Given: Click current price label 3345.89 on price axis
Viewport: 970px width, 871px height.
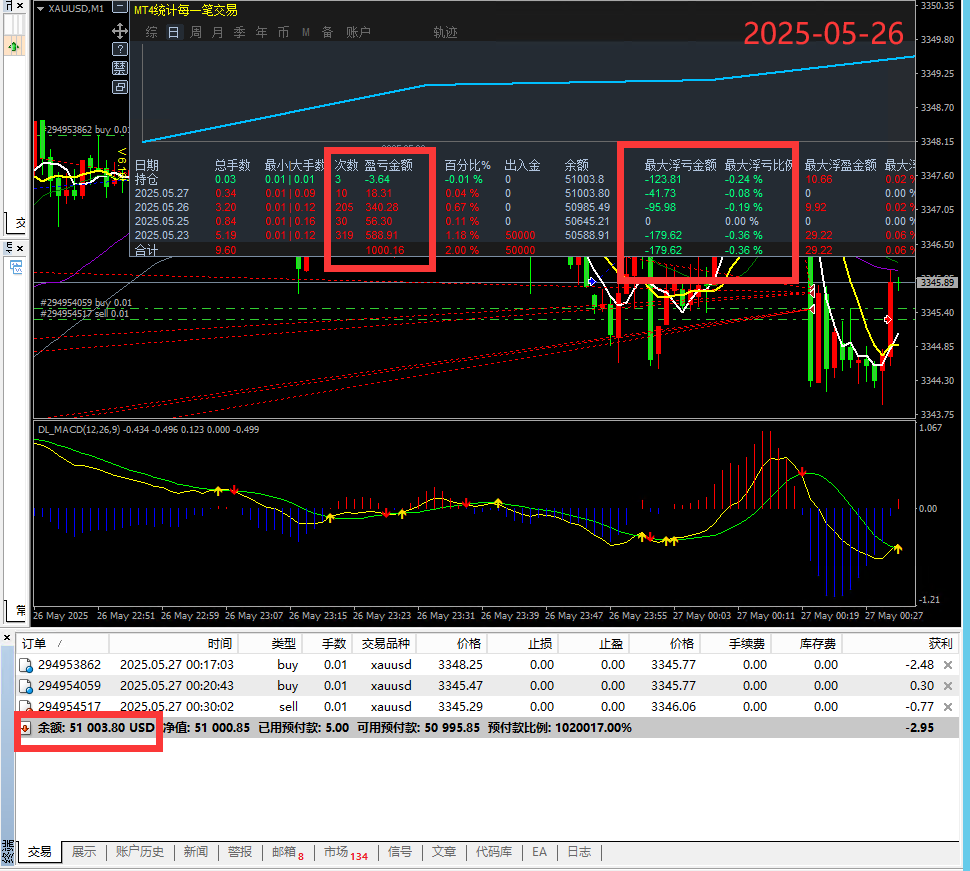Looking at the screenshot, I should 937,283.
